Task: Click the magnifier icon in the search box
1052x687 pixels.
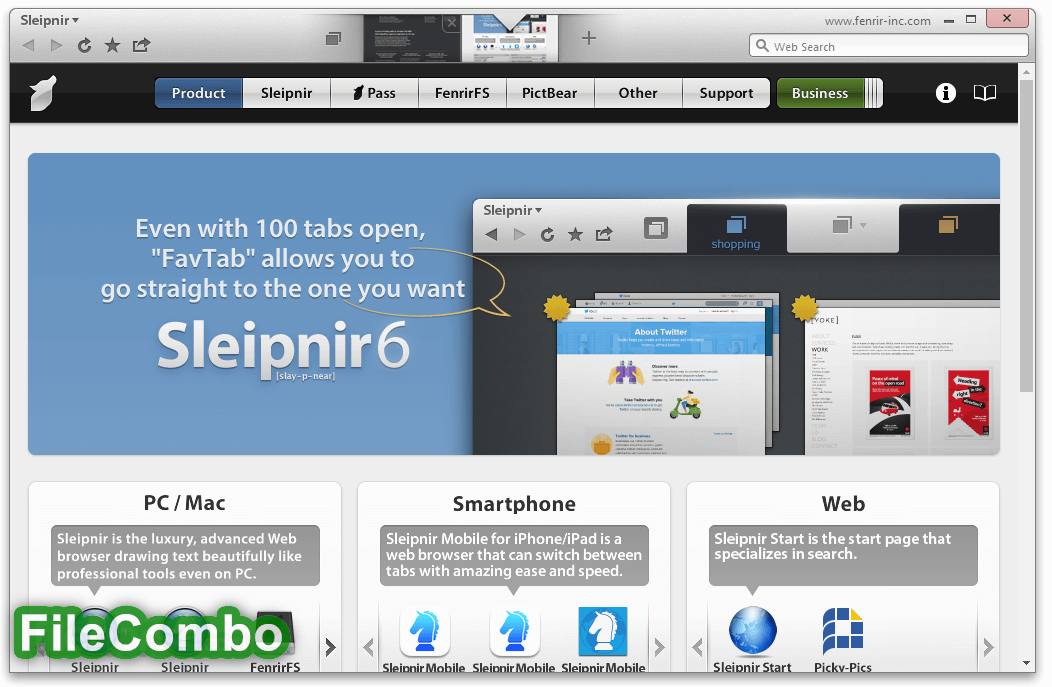Action: [762, 46]
